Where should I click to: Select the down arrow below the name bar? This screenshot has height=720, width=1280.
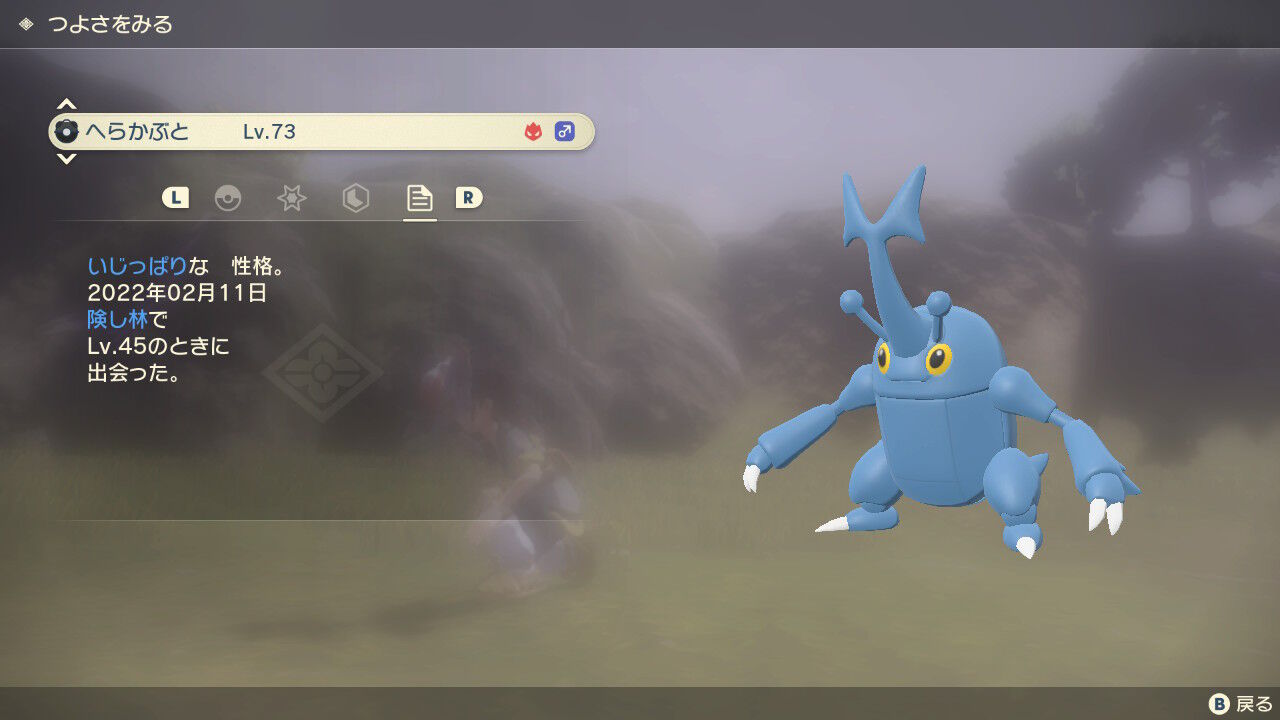[66, 158]
